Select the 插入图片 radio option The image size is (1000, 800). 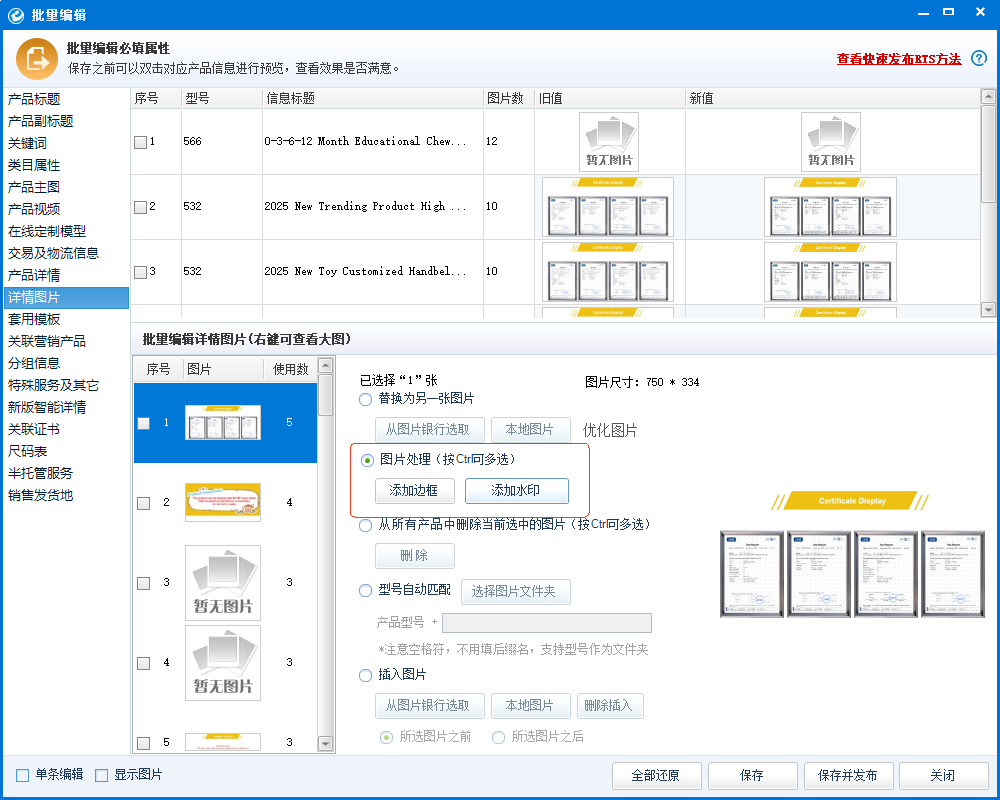(366, 676)
